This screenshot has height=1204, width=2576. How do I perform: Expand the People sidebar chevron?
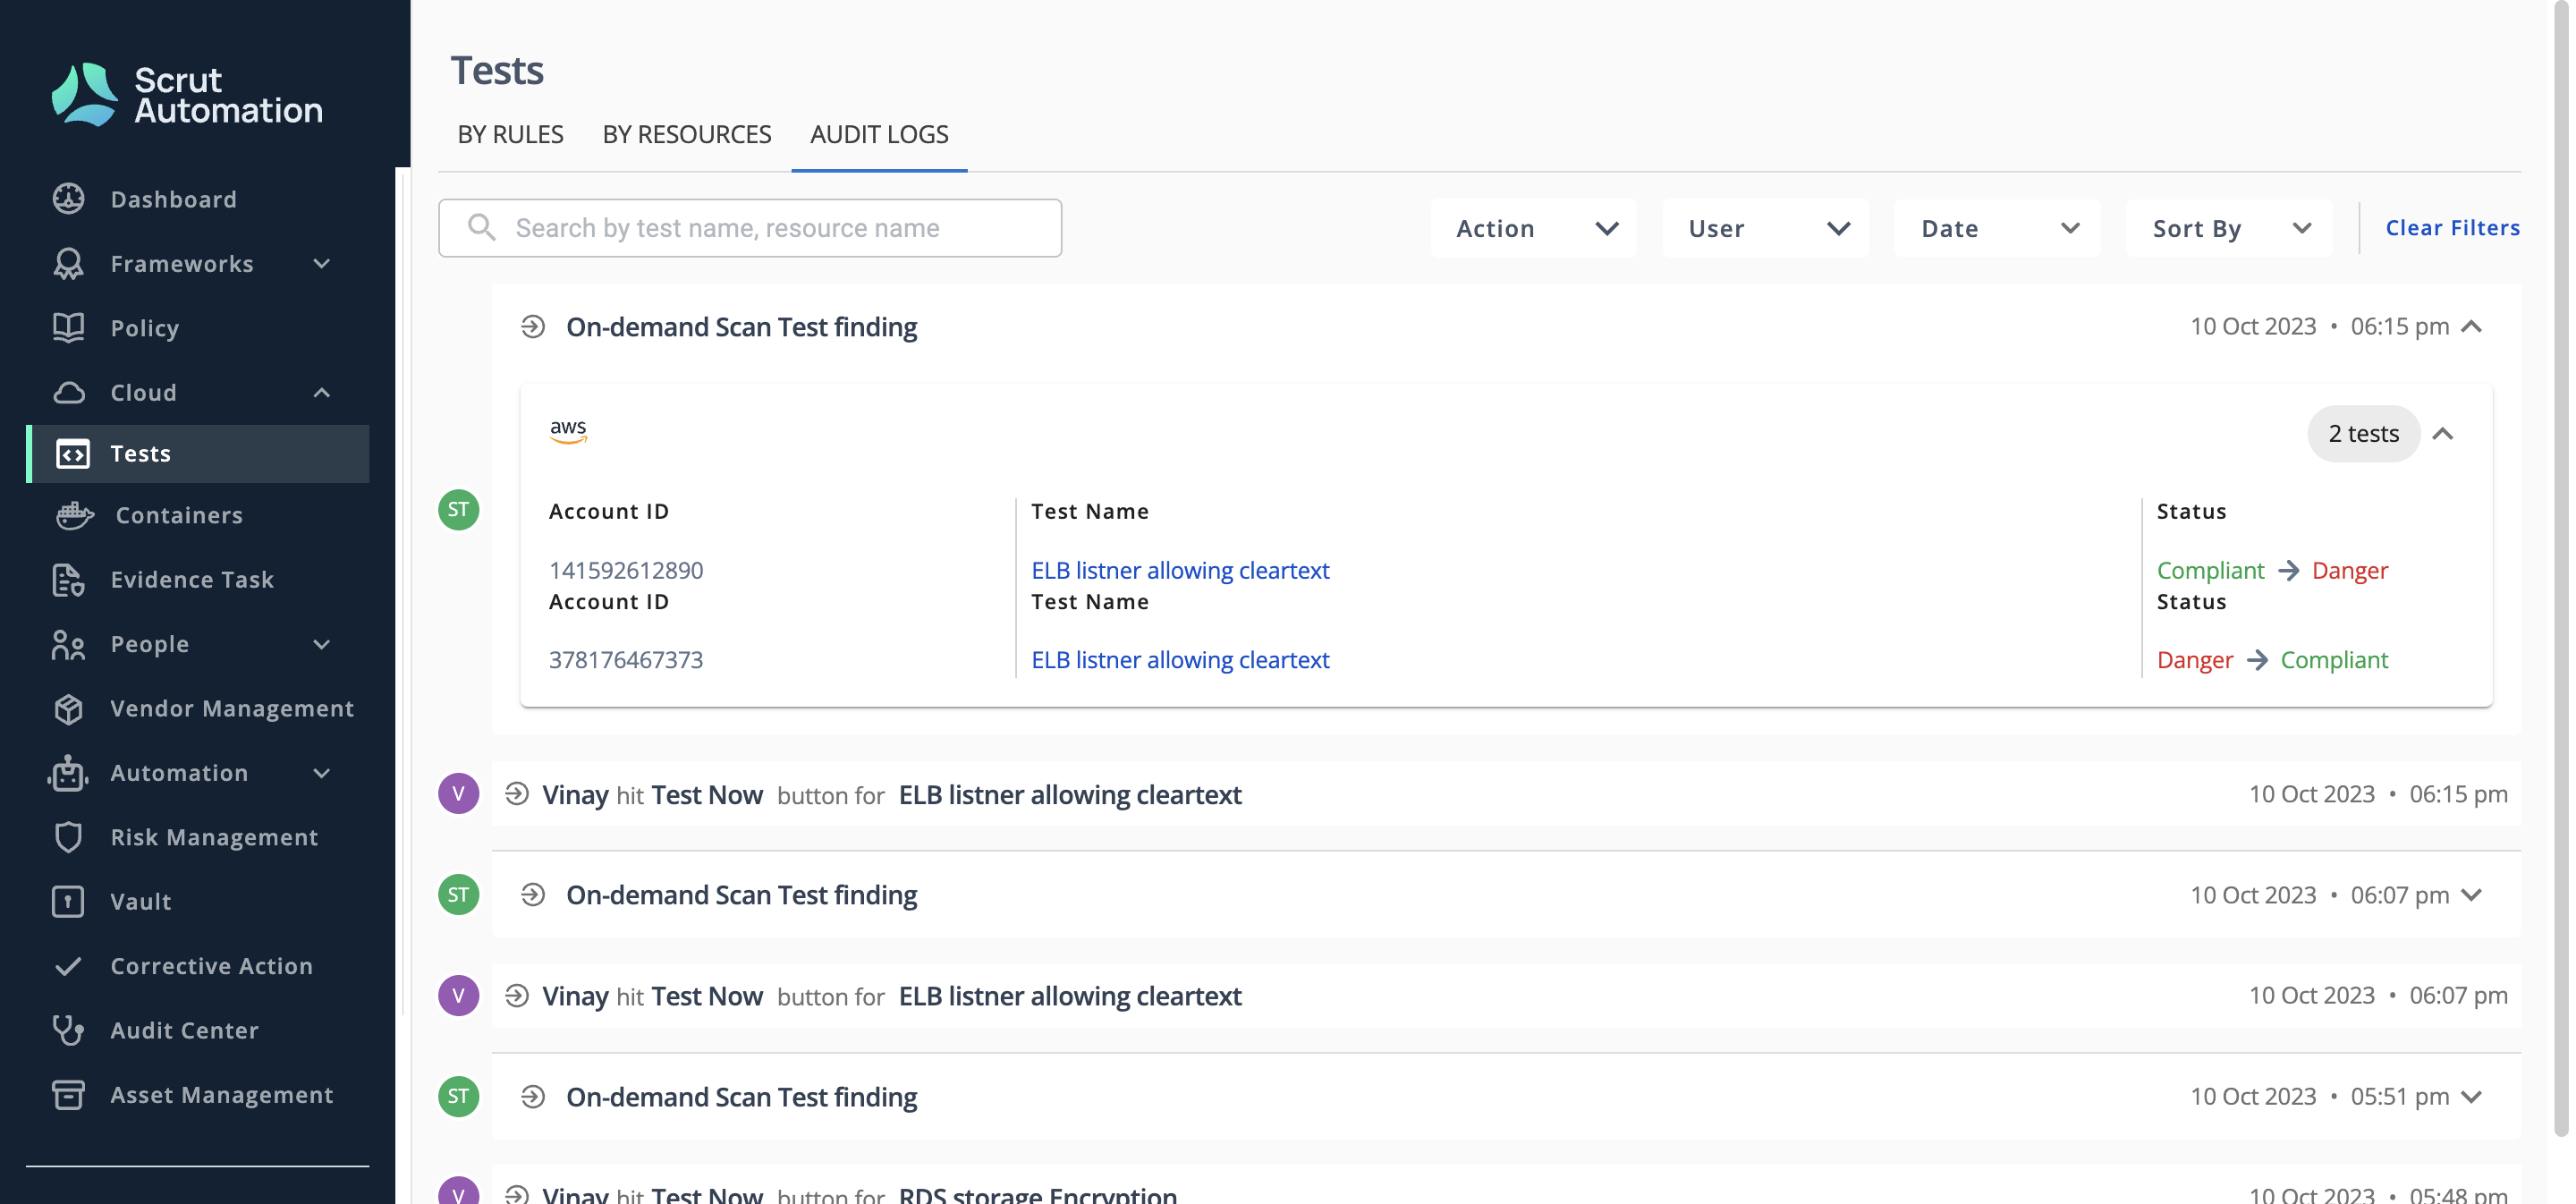point(321,645)
